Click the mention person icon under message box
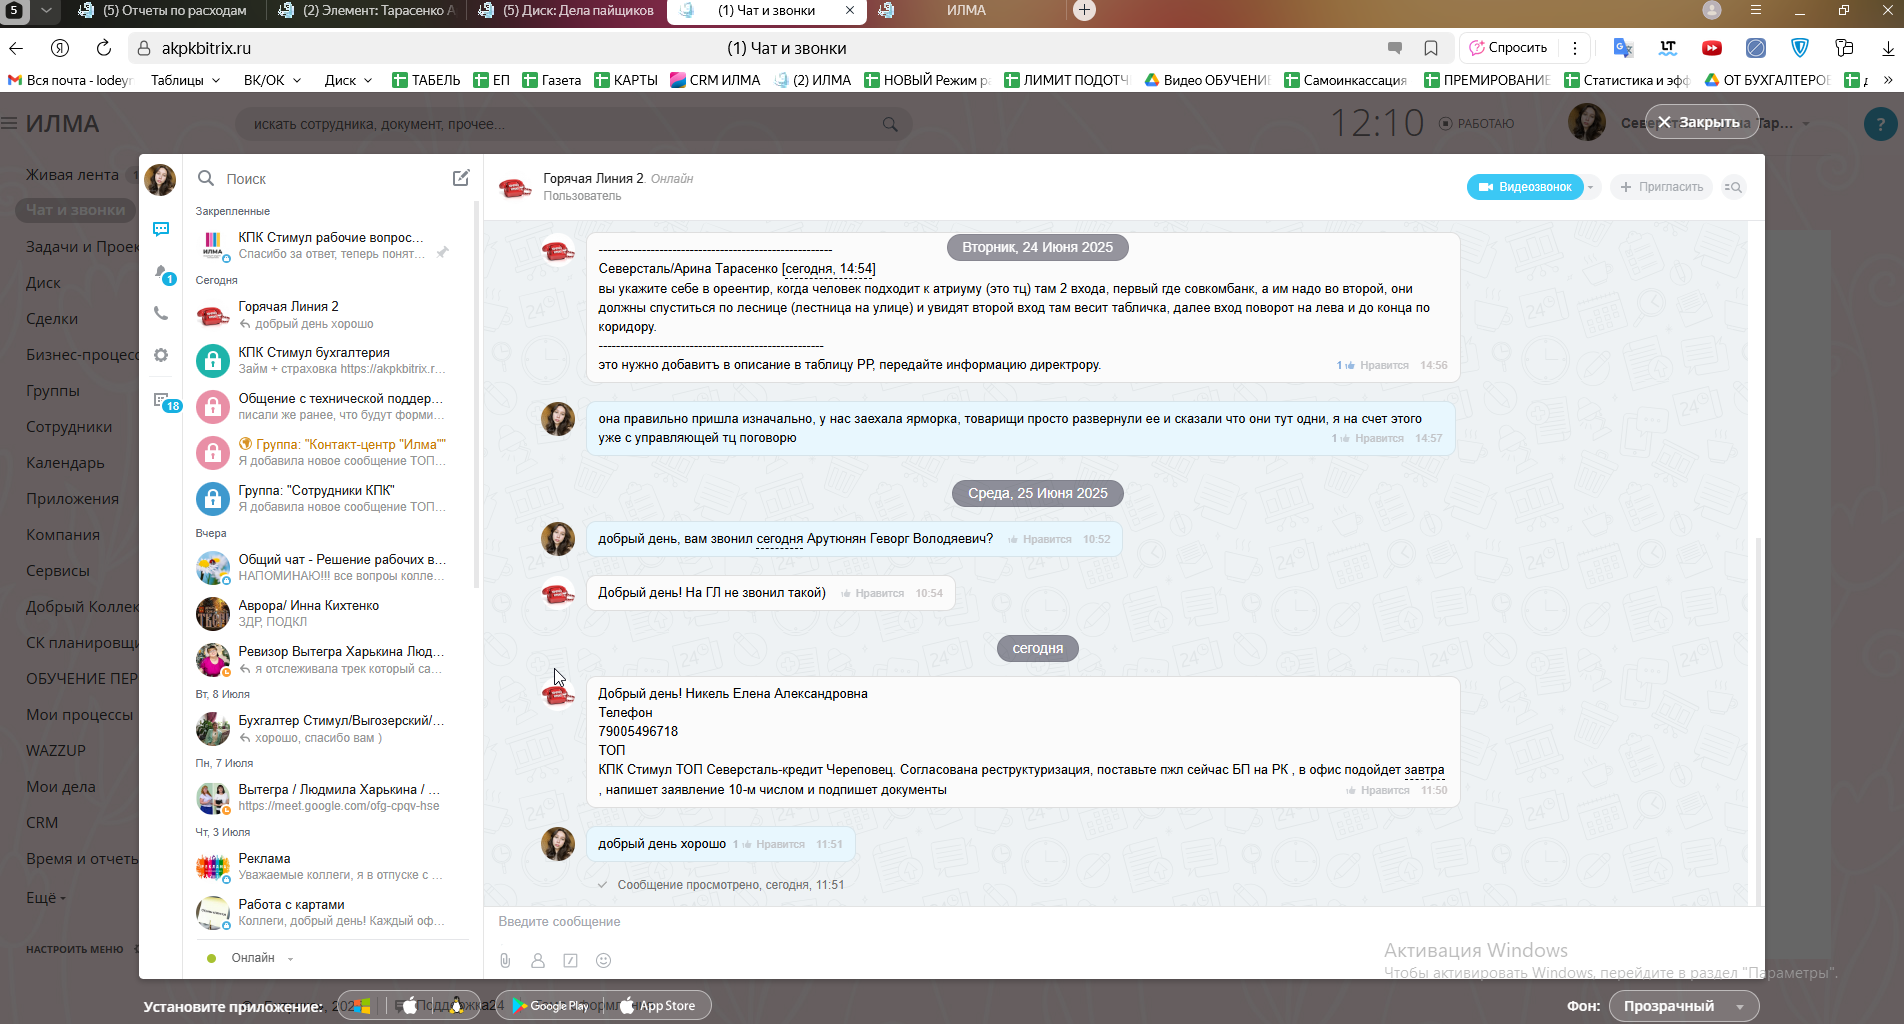 click(x=538, y=960)
